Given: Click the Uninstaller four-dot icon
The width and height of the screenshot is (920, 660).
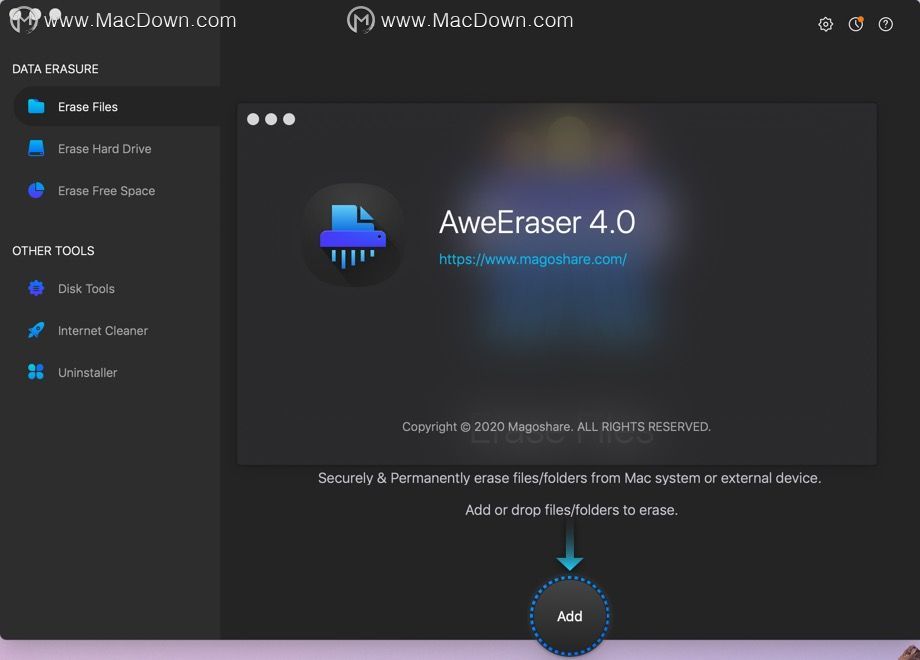Looking at the screenshot, I should pos(36,372).
